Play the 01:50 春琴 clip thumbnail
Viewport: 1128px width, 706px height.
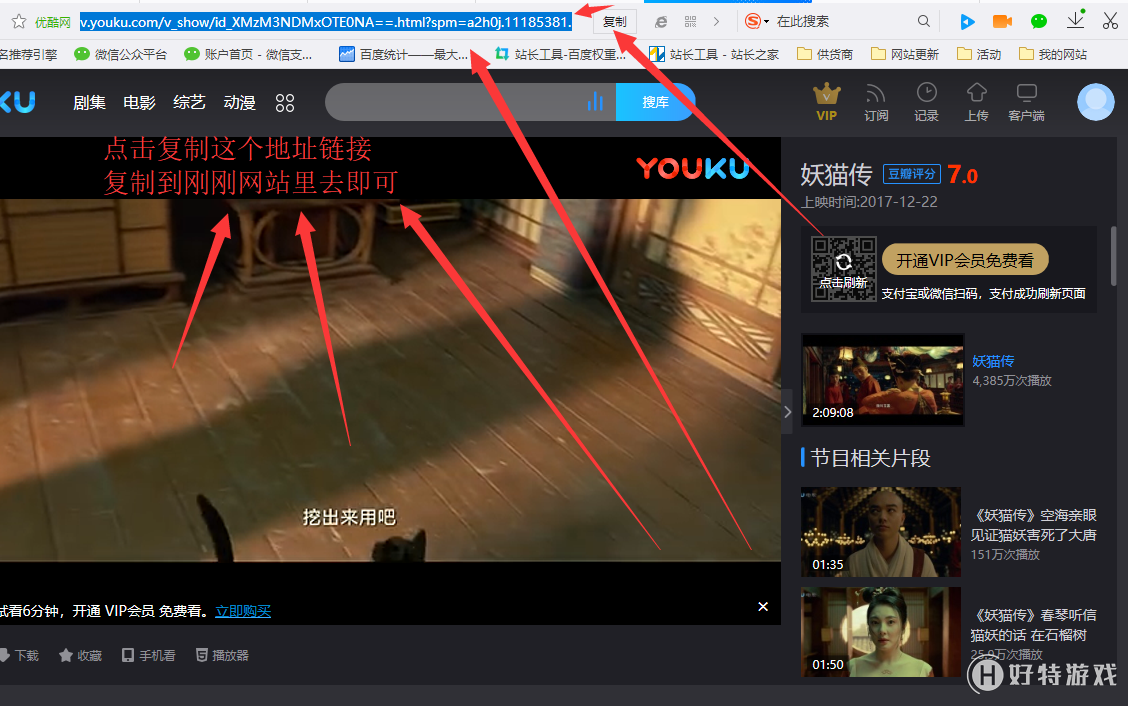point(881,632)
